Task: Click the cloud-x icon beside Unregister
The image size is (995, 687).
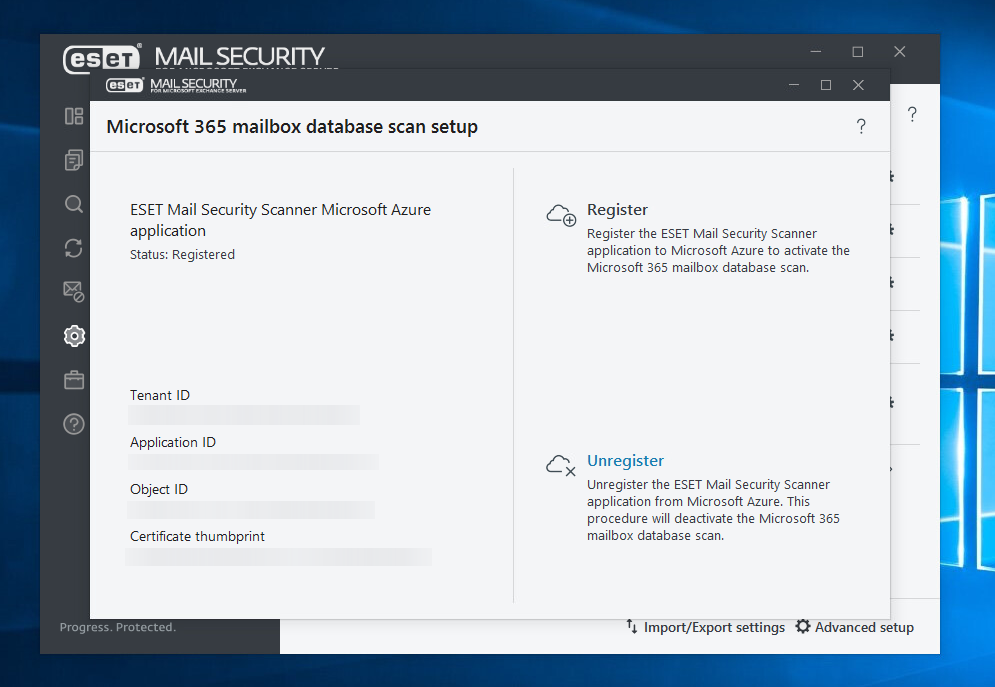Action: coord(561,465)
